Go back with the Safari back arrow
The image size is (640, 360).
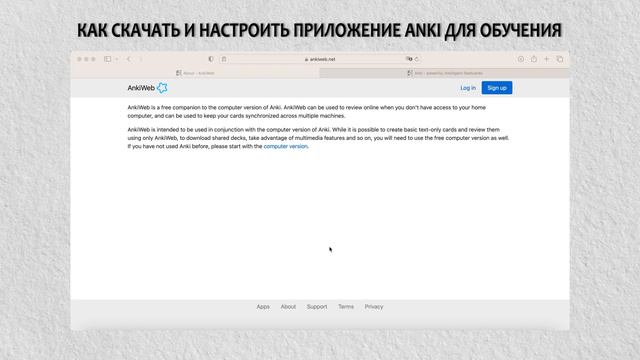coord(129,59)
